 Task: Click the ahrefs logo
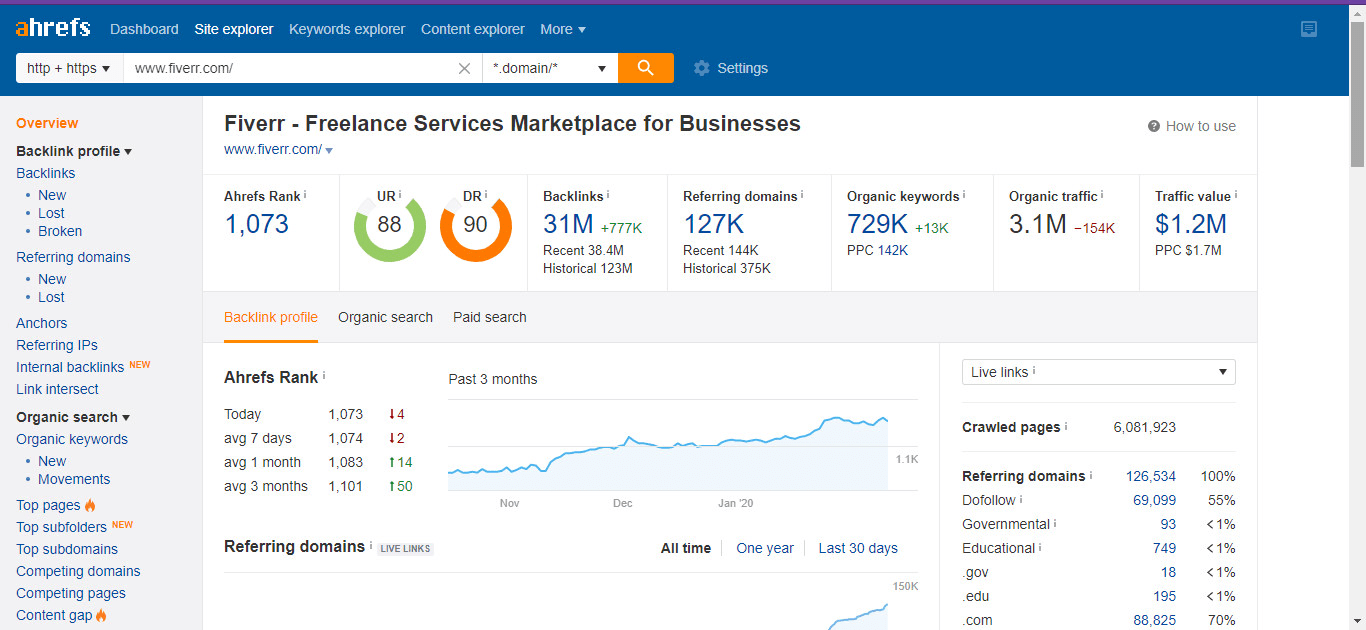click(x=52, y=27)
